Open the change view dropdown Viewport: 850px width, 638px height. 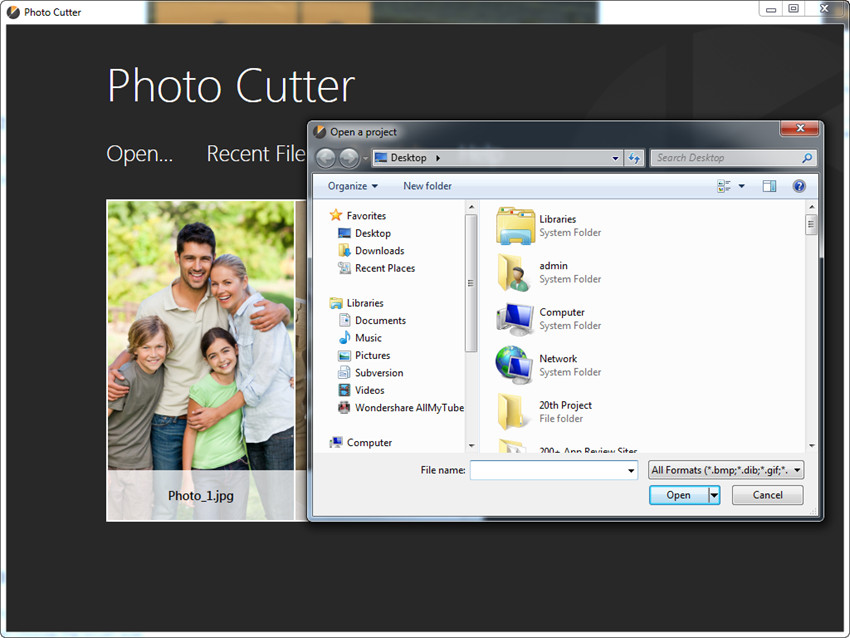point(741,186)
